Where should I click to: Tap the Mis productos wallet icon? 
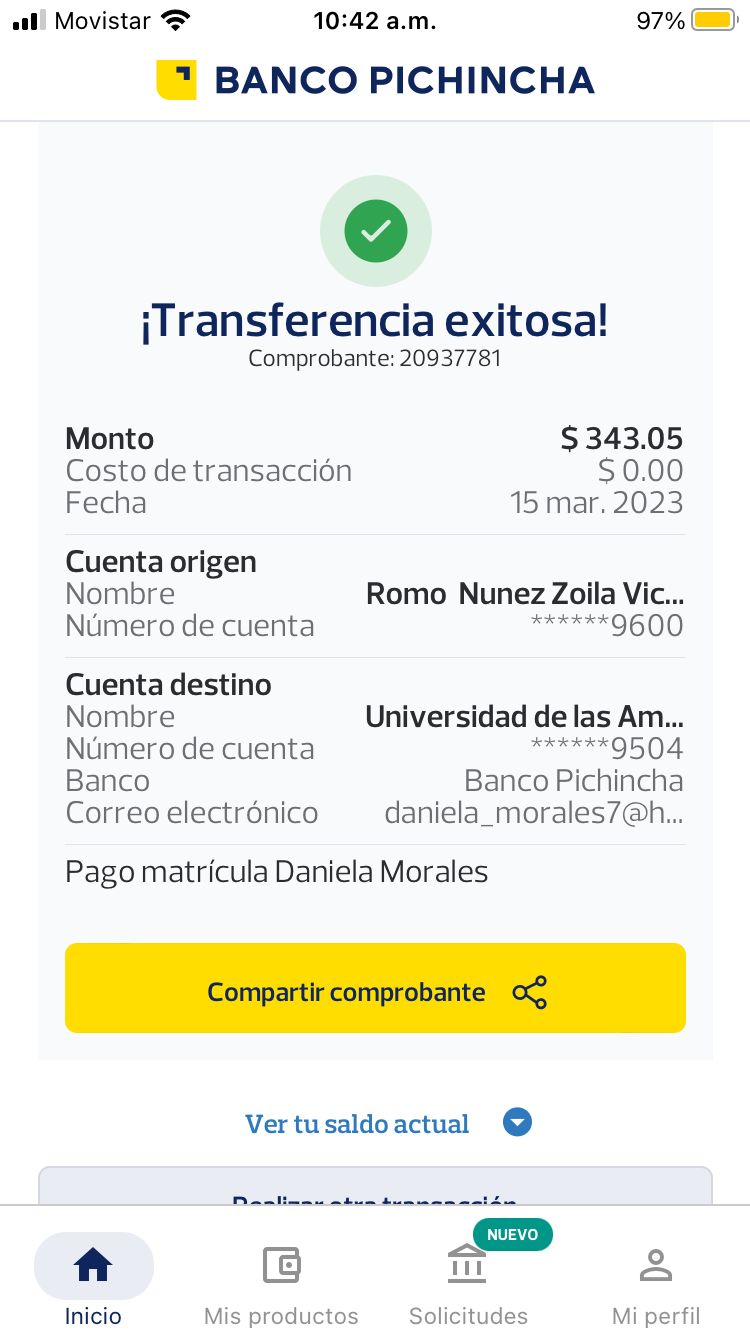click(x=281, y=1266)
